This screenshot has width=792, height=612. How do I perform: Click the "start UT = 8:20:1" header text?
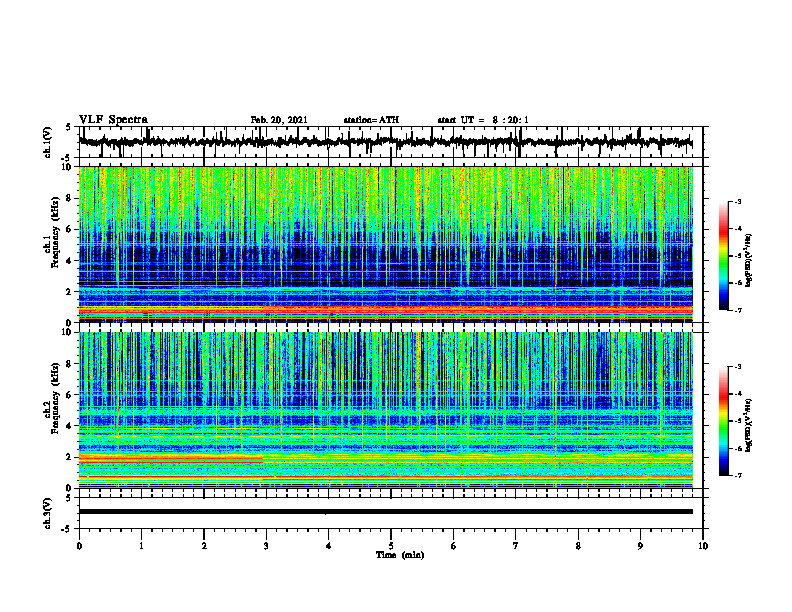483,120
